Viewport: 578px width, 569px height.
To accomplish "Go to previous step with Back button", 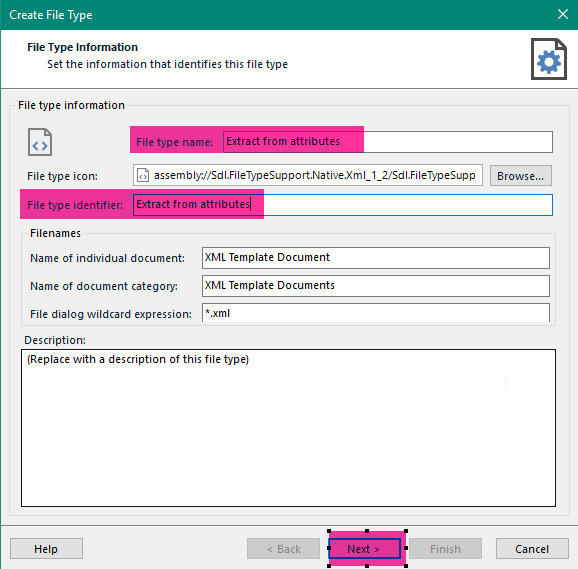I will click(283, 549).
